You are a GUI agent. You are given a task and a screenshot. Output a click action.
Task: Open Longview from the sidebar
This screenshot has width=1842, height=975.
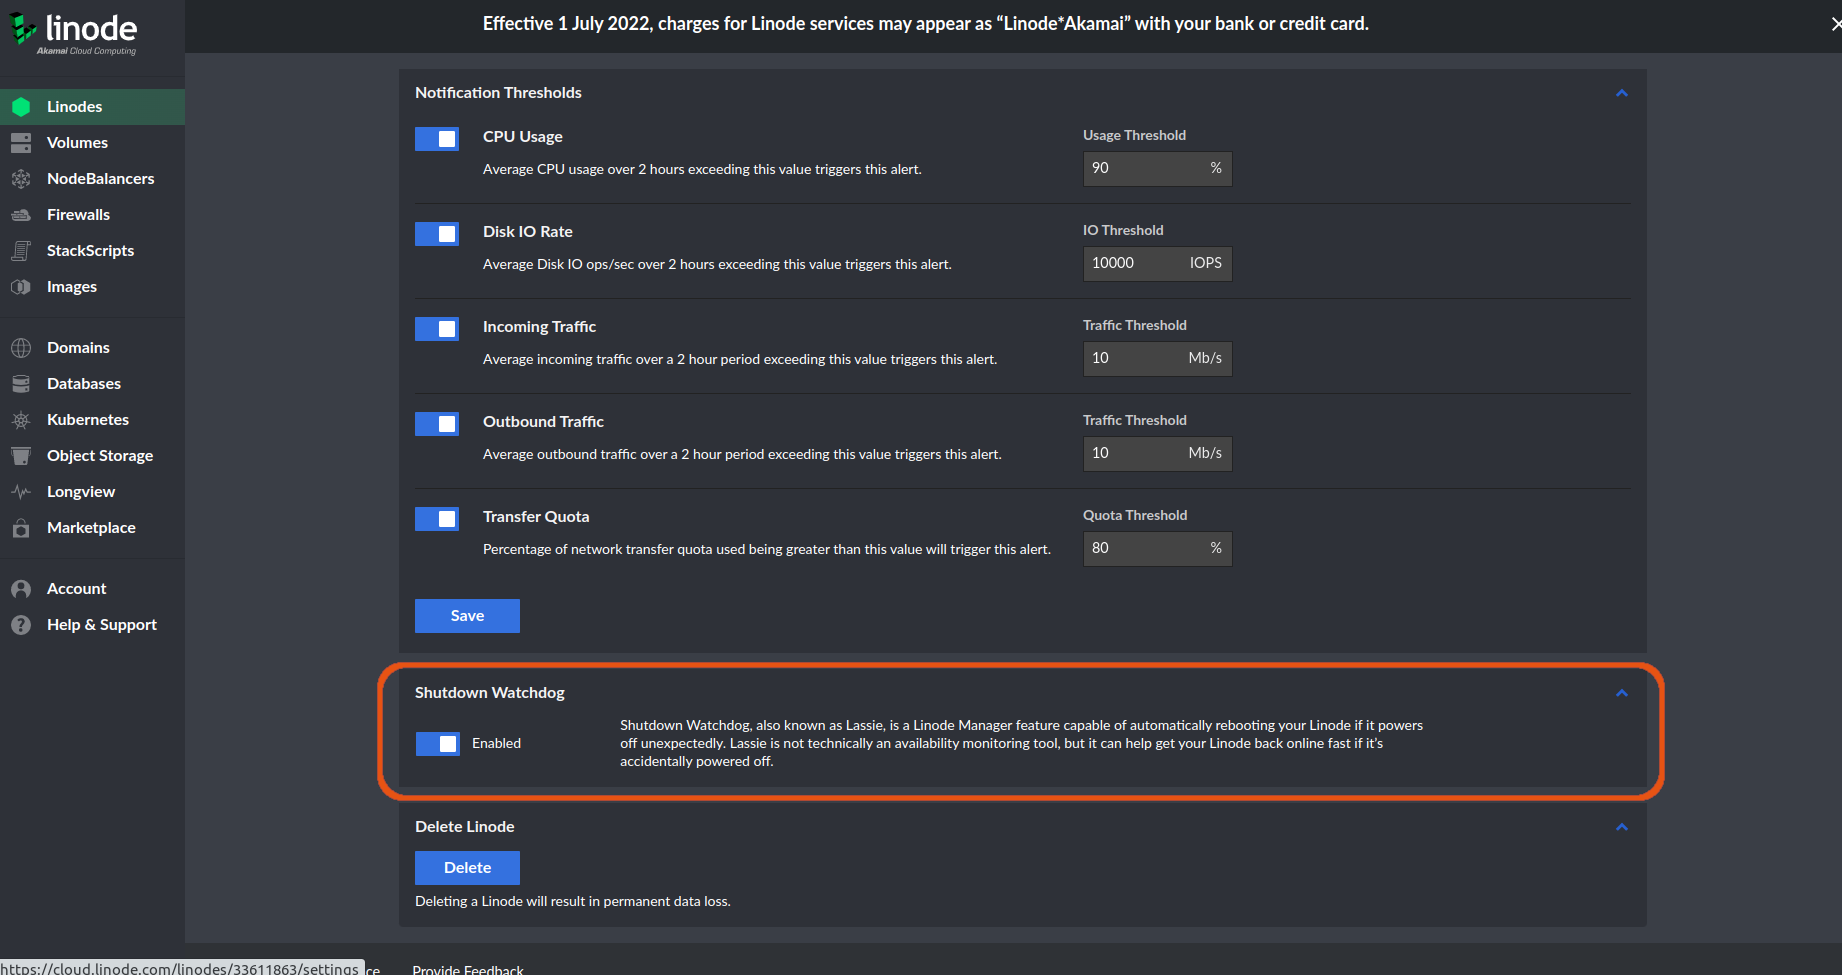point(92,492)
